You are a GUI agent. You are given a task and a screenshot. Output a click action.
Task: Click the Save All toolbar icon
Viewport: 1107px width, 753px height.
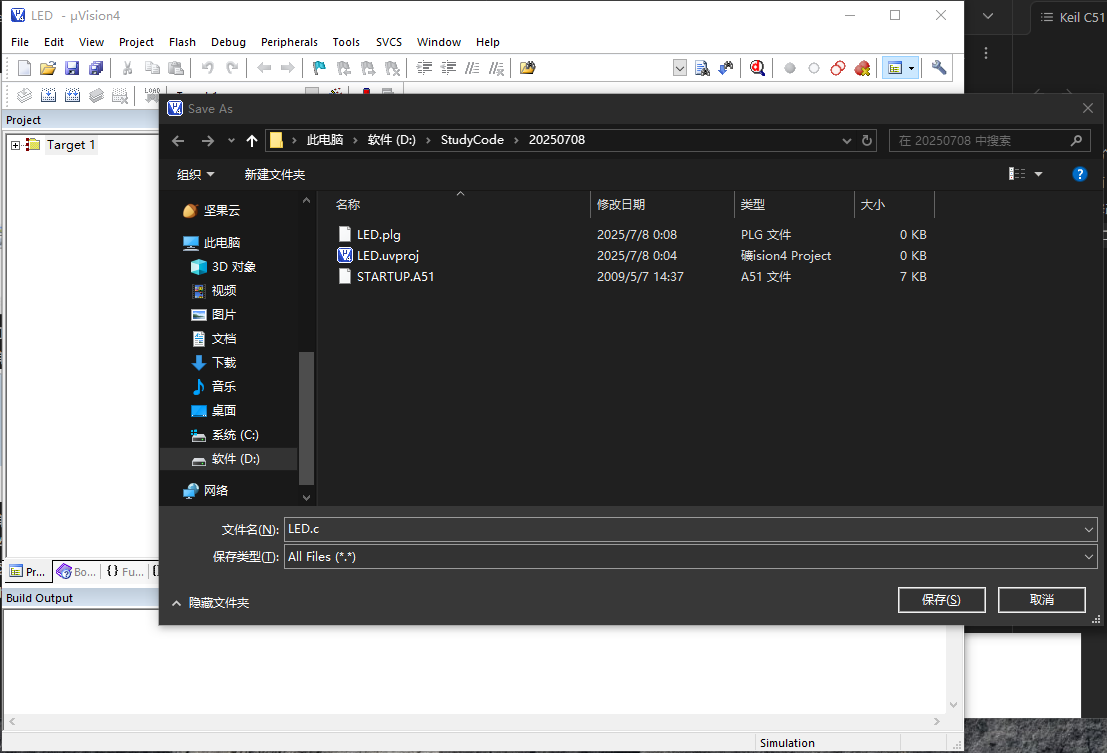[x=96, y=68]
